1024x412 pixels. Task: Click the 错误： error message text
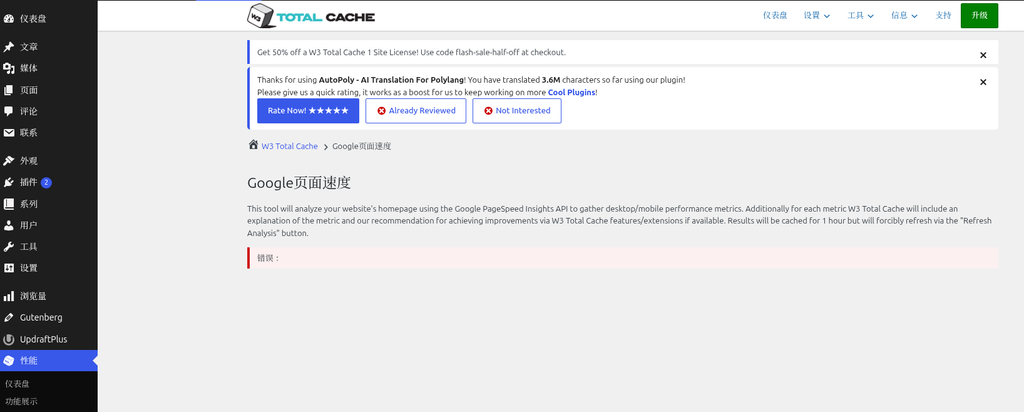(268, 258)
